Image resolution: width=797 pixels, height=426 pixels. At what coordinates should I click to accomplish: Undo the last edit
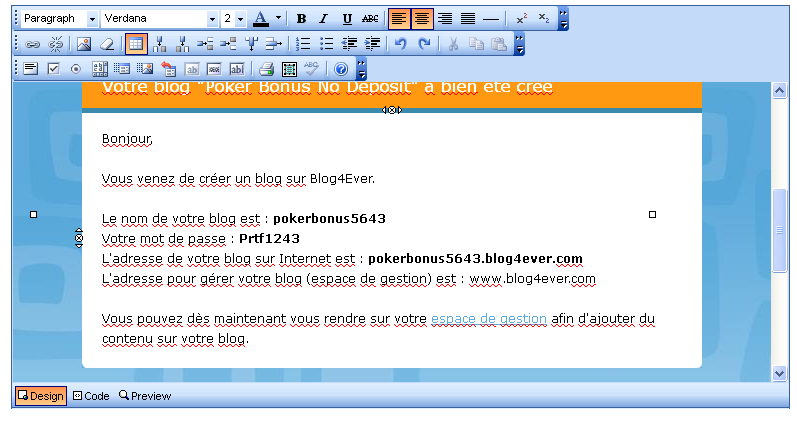(x=401, y=44)
